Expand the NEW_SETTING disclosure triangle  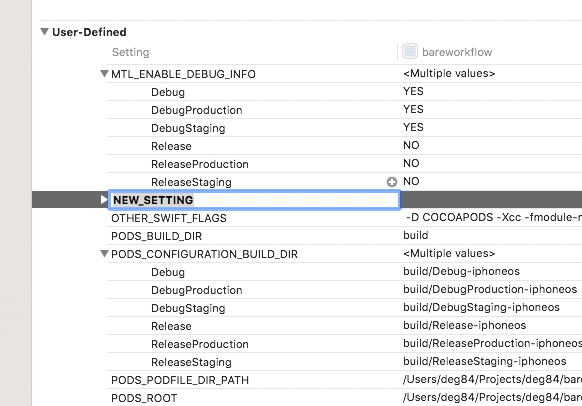[x=104, y=200]
